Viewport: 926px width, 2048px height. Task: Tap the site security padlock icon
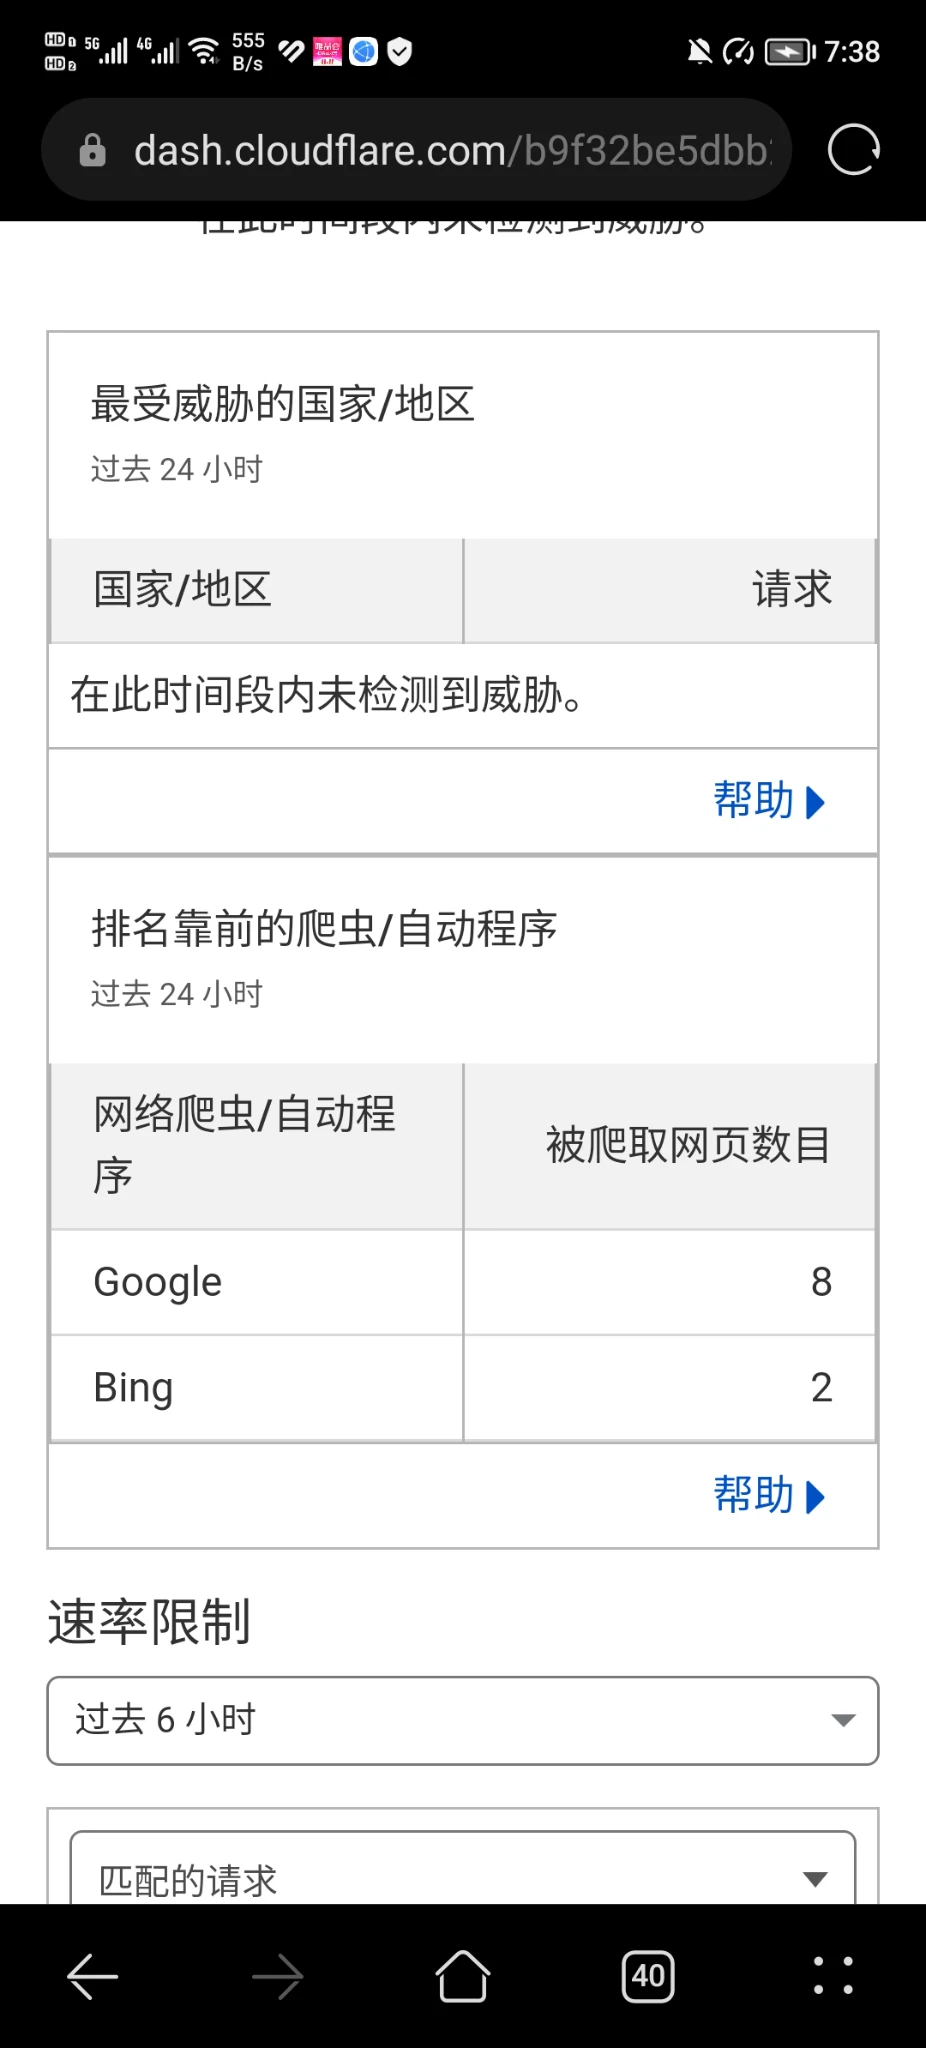click(93, 150)
